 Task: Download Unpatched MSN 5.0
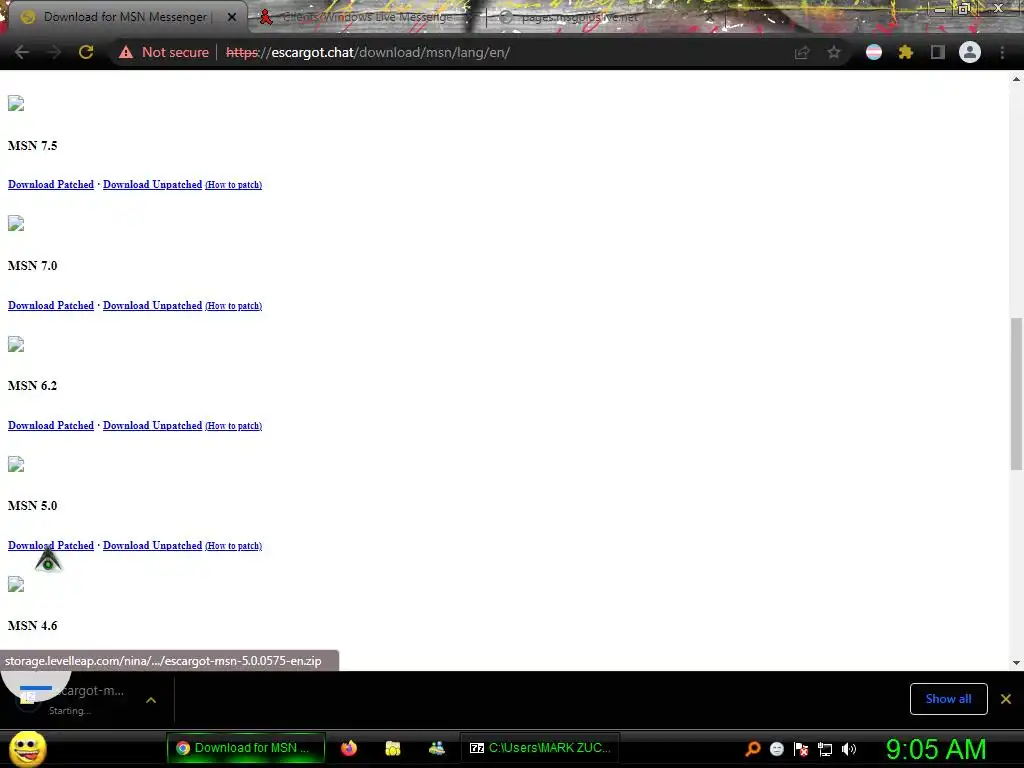[152, 546]
